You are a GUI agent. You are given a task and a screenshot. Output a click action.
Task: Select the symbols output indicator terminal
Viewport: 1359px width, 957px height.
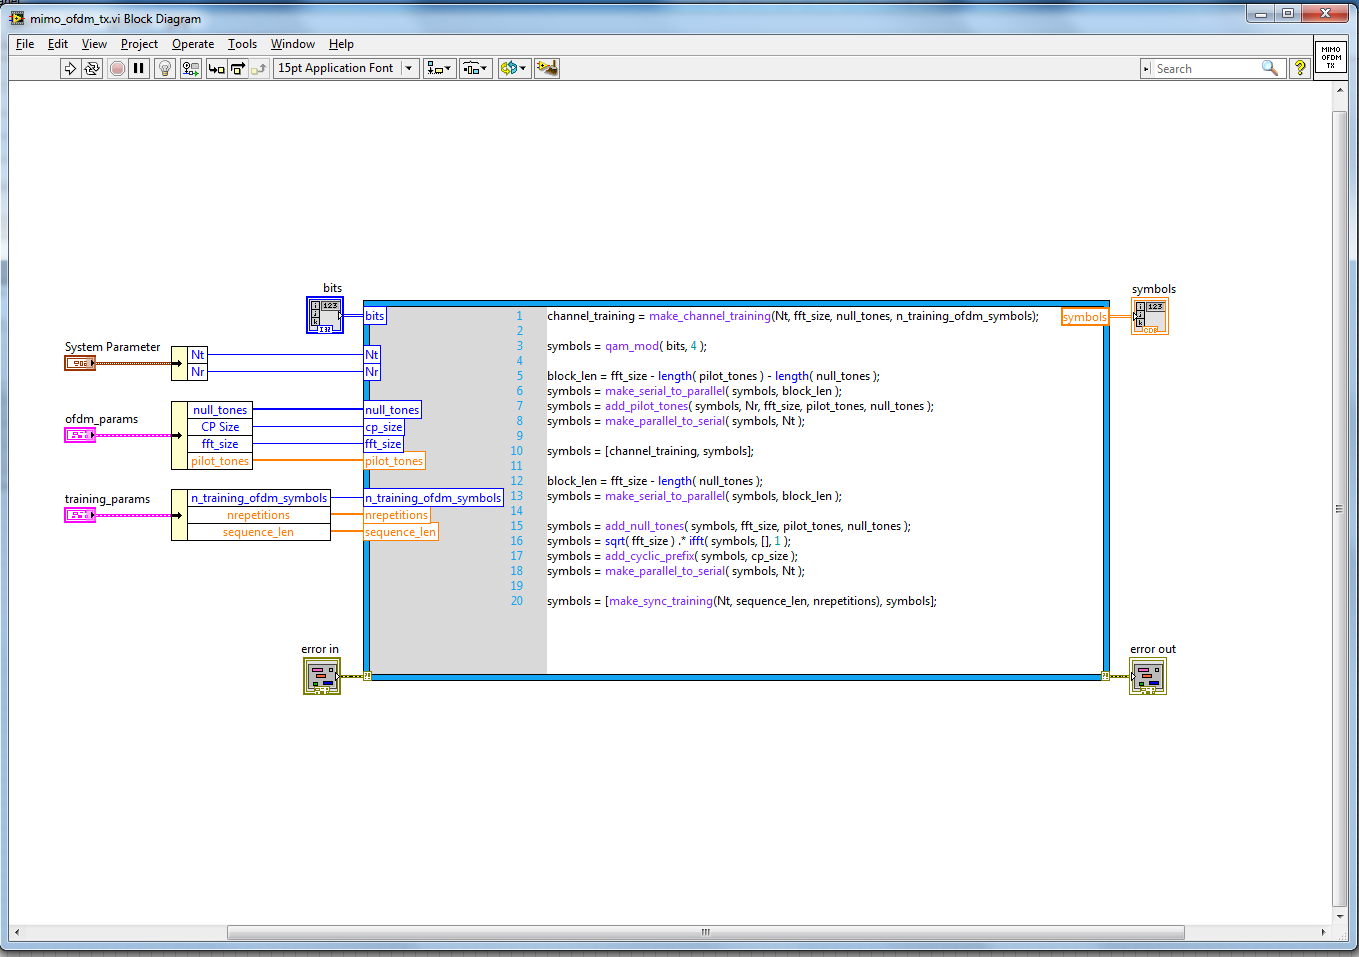coord(1150,316)
